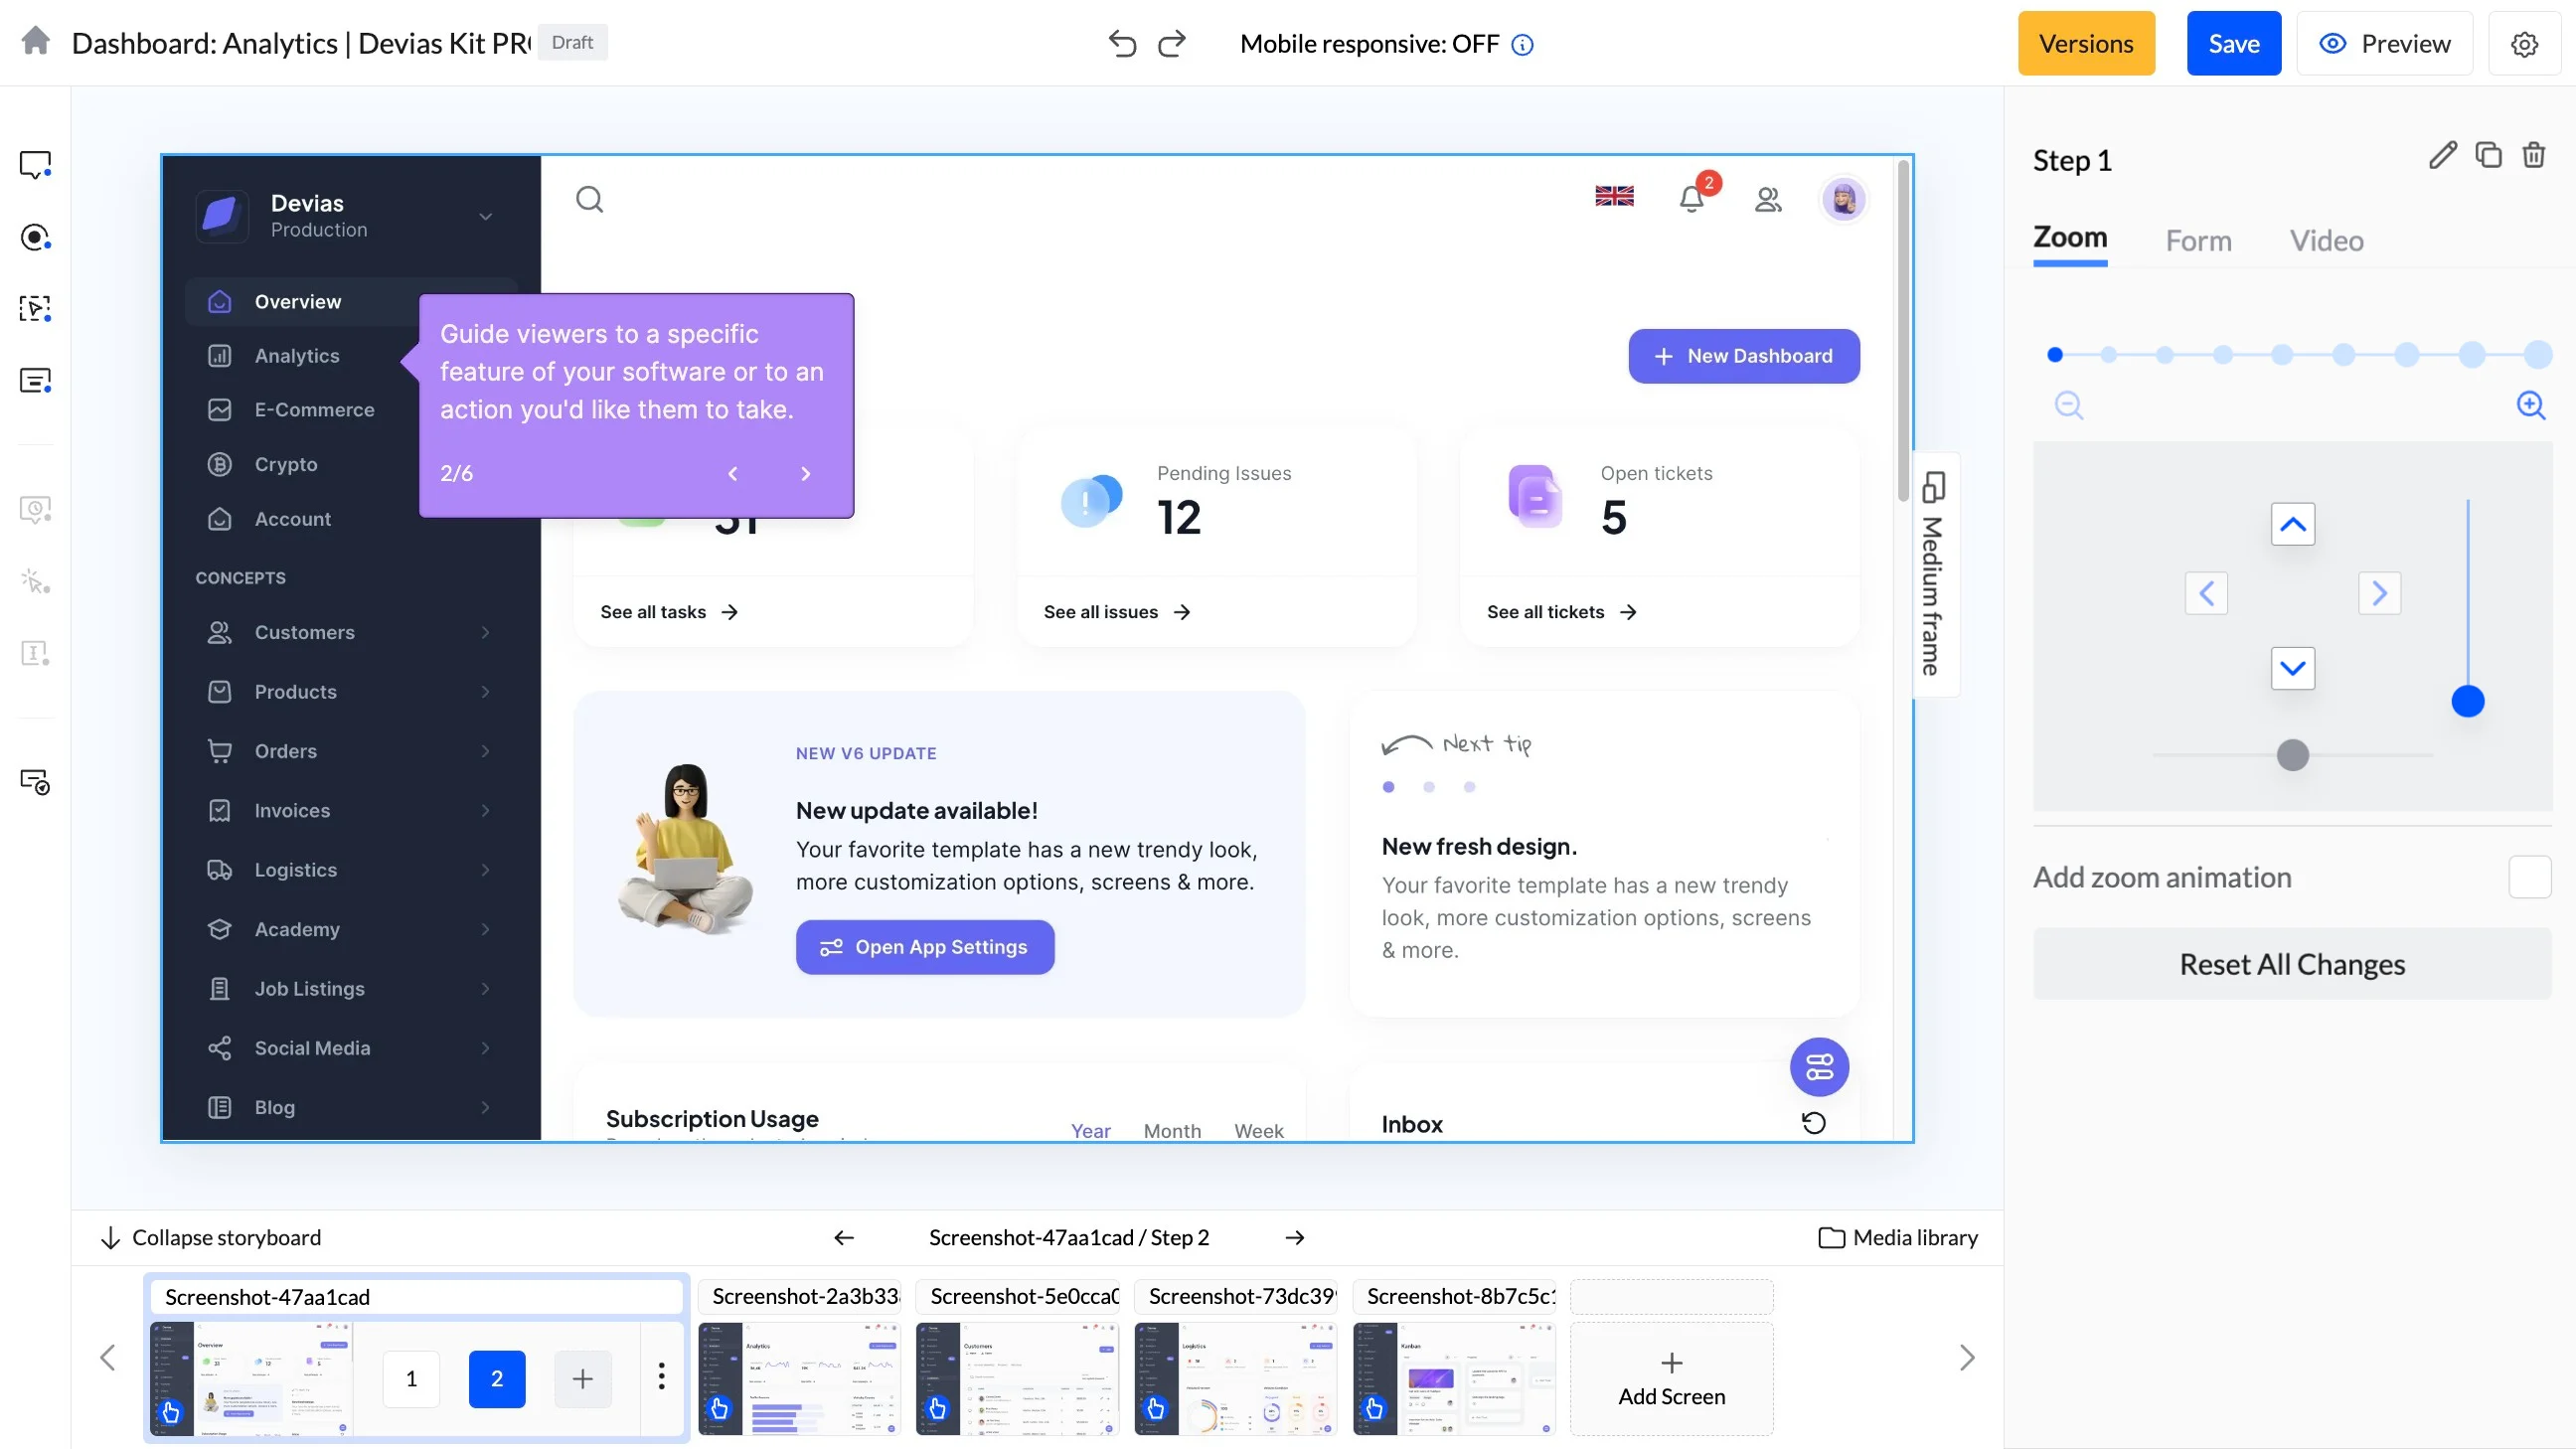Select E-Commerce in dashboard sidebar
Screen dimensions: 2576x1449
[314, 410]
